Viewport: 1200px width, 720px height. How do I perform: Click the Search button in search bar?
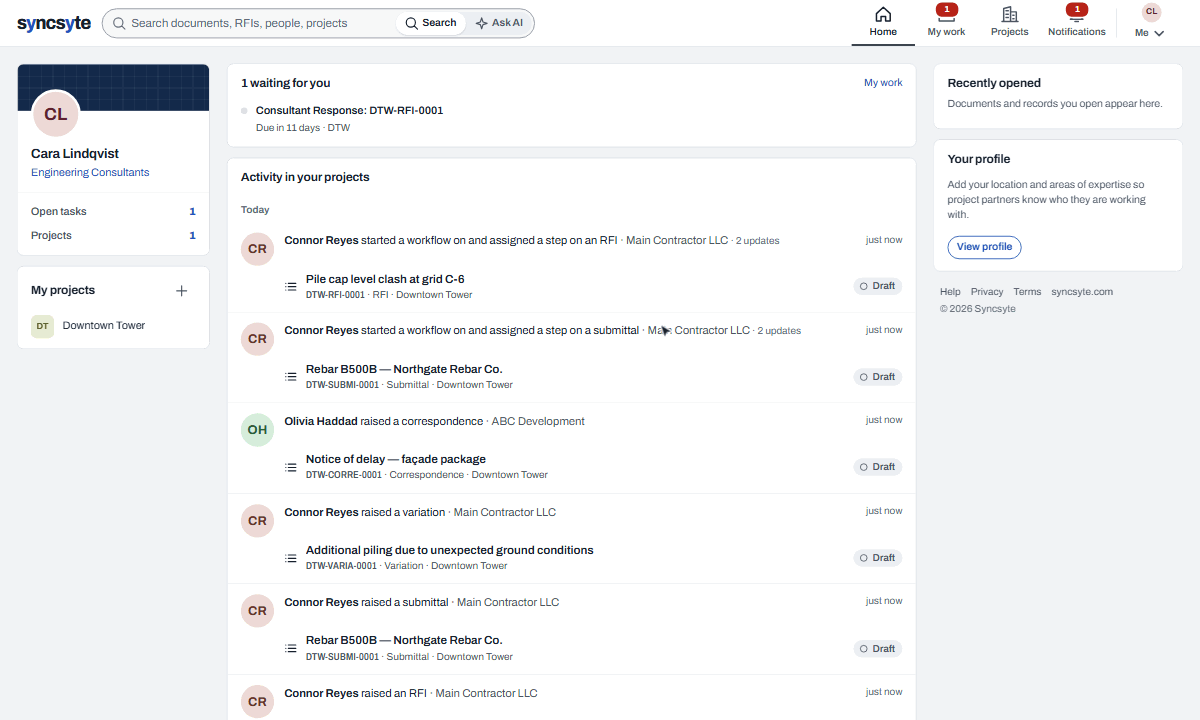430,23
